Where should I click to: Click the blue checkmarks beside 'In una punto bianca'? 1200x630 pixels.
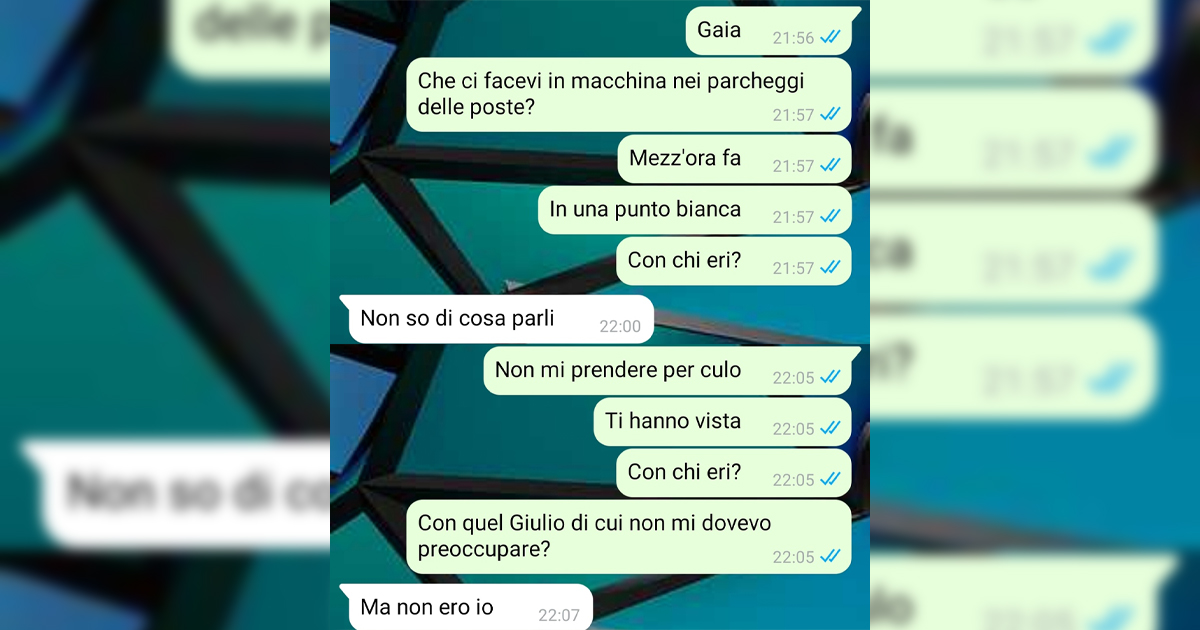click(830, 217)
